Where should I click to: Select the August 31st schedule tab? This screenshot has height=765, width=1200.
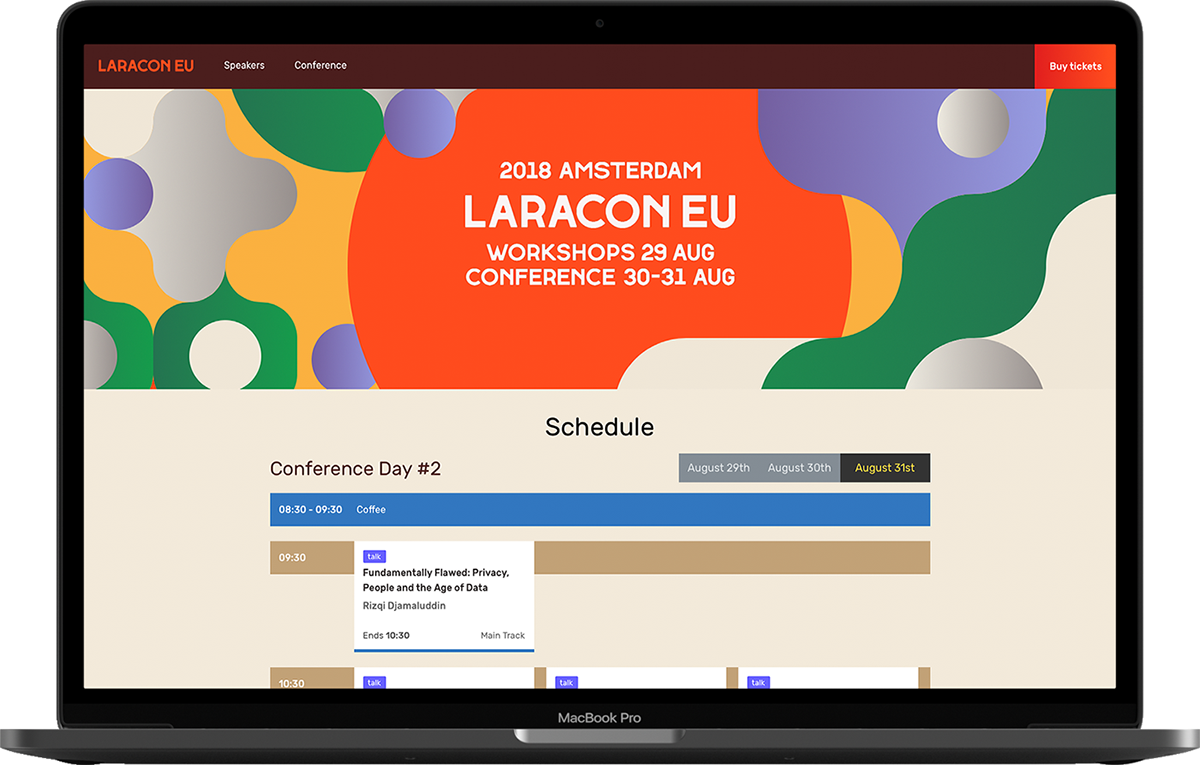pyautogui.click(x=884, y=468)
